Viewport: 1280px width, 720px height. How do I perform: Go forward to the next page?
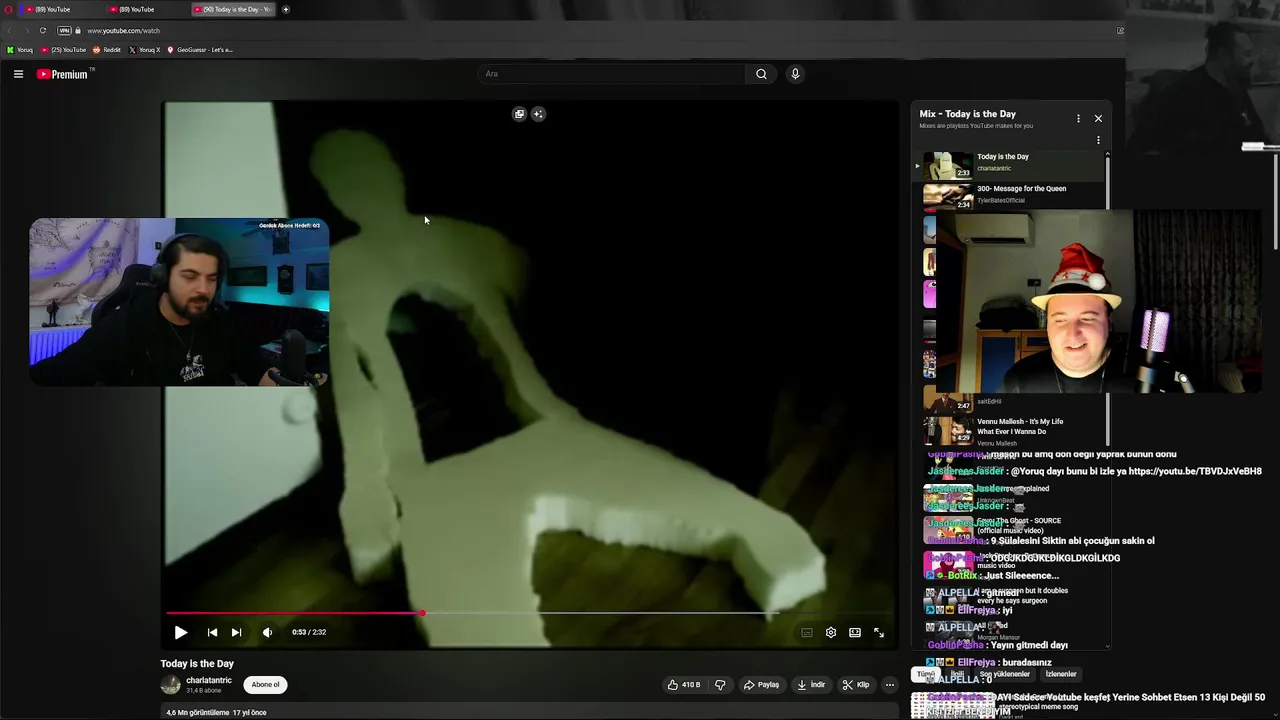click(27, 30)
